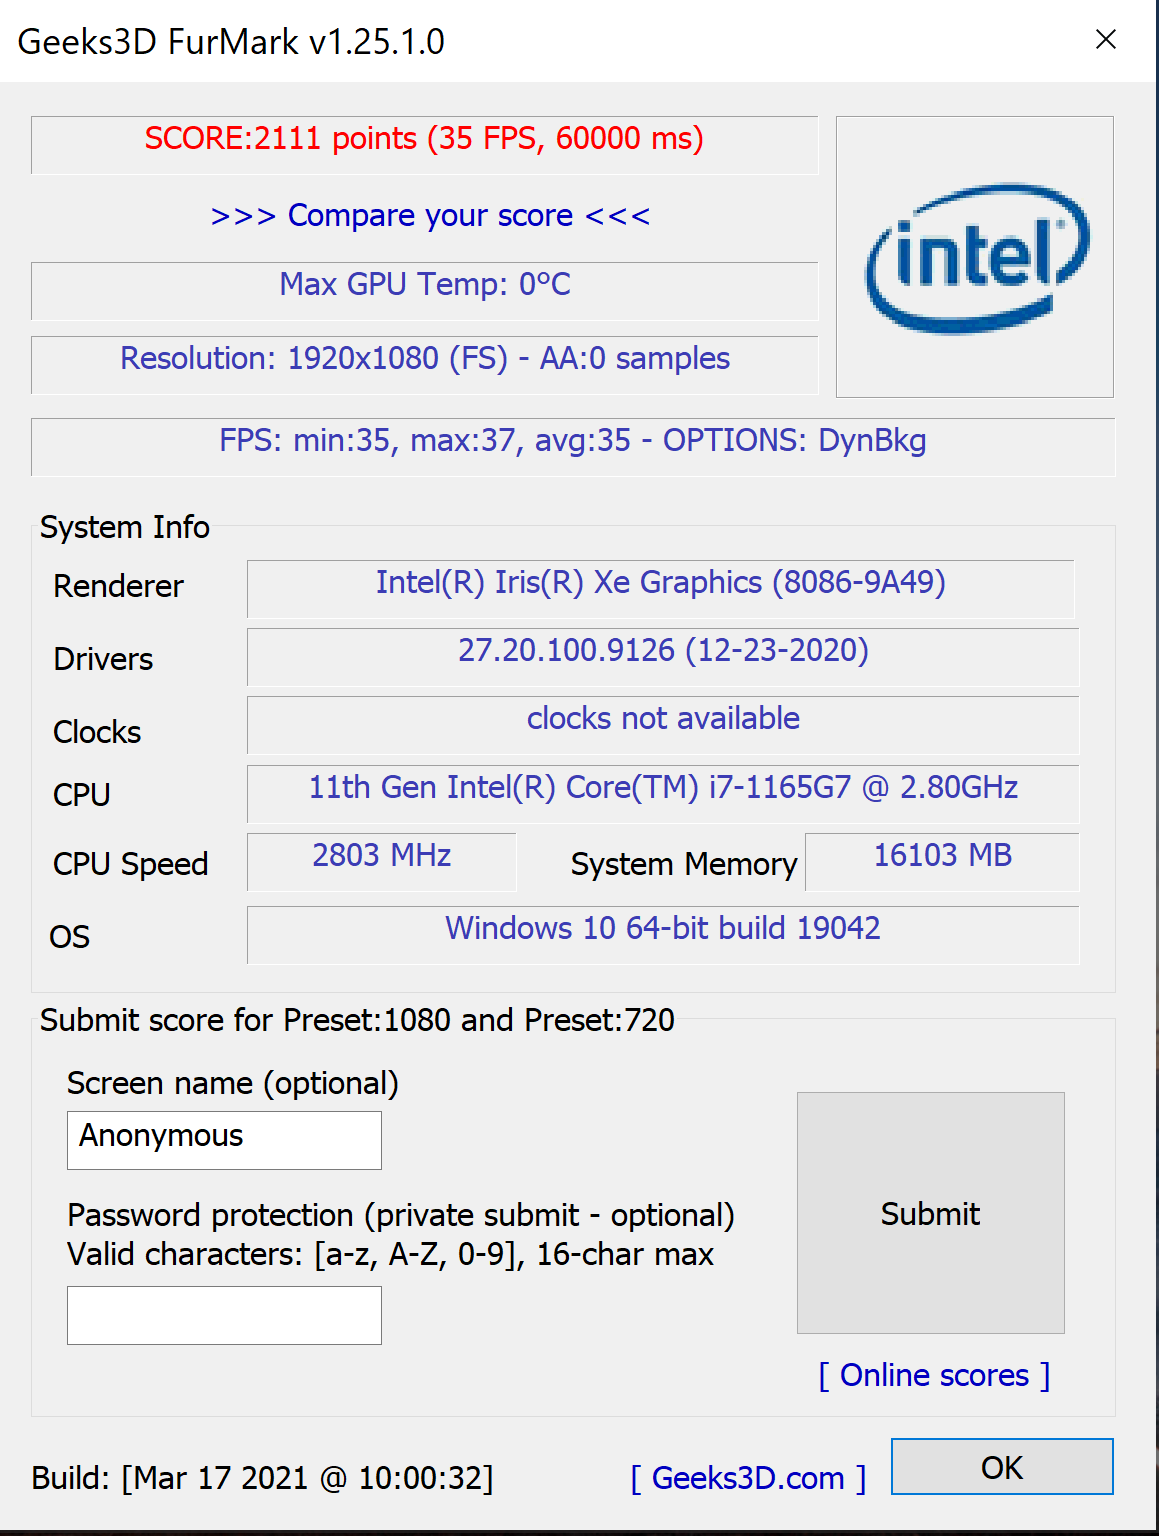Select the clocks not available field

pyautogui.click(x=663, y=725)
